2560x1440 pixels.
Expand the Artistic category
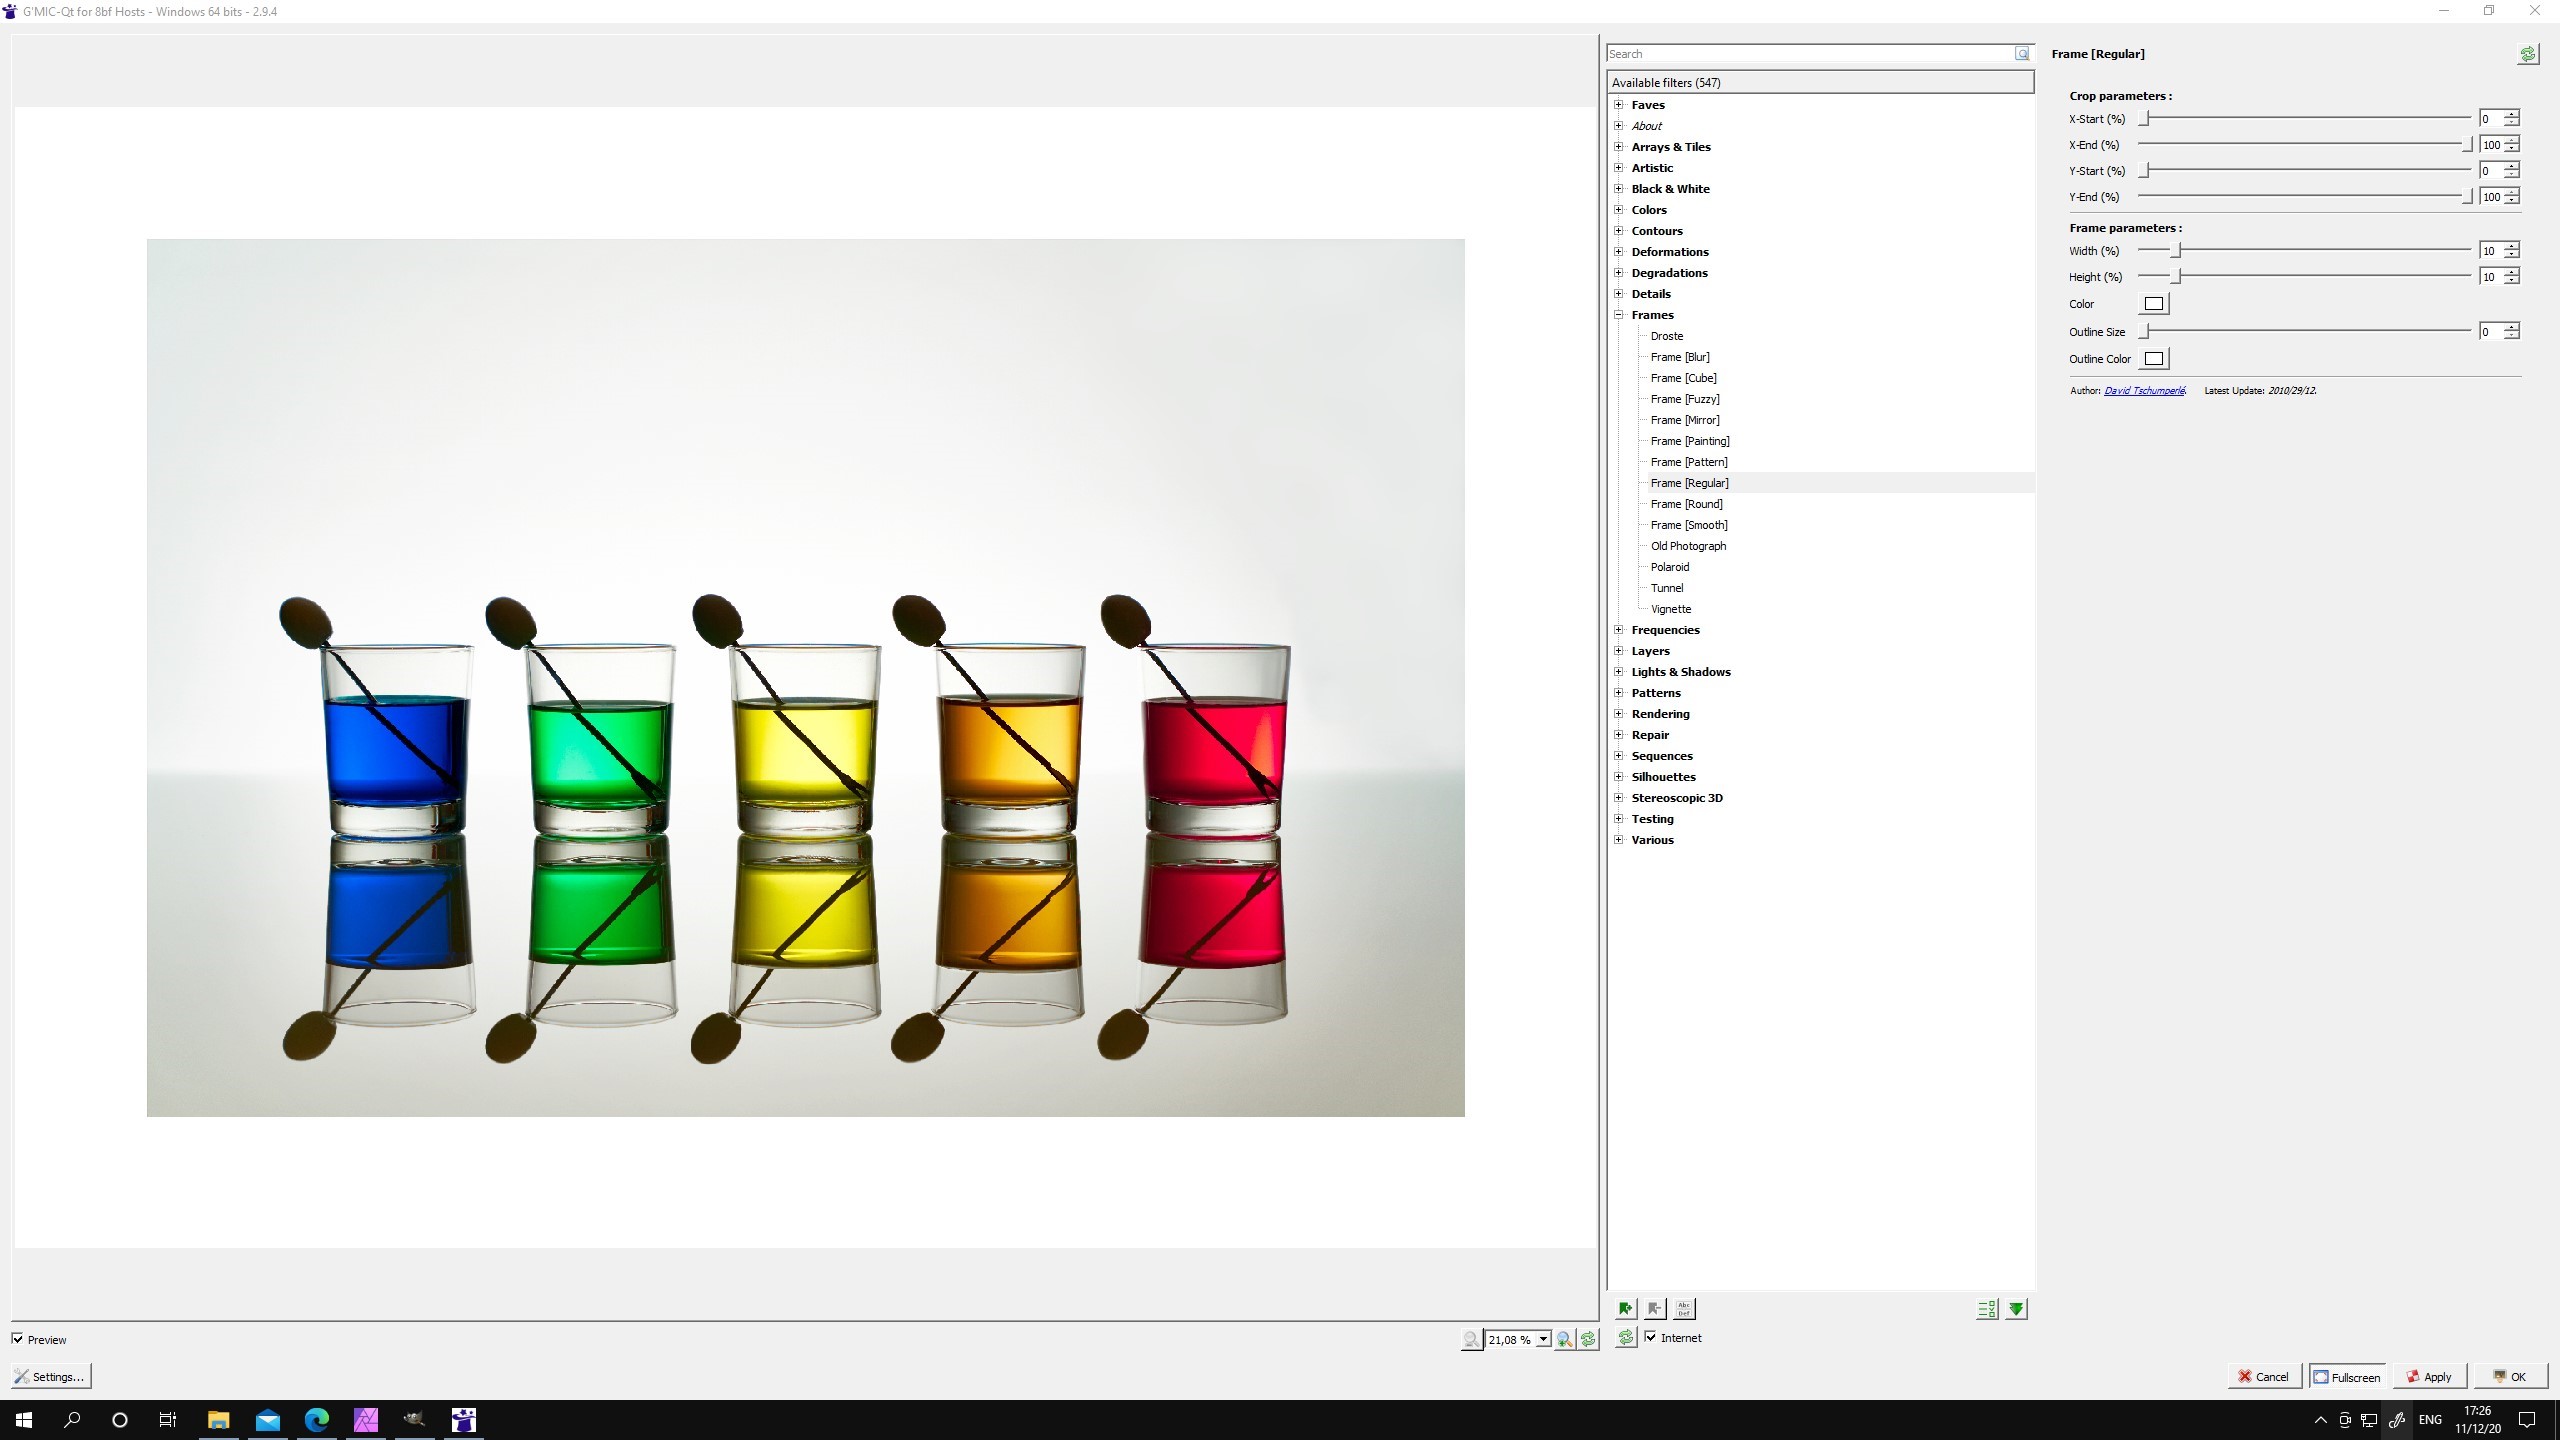[1619, 167]
